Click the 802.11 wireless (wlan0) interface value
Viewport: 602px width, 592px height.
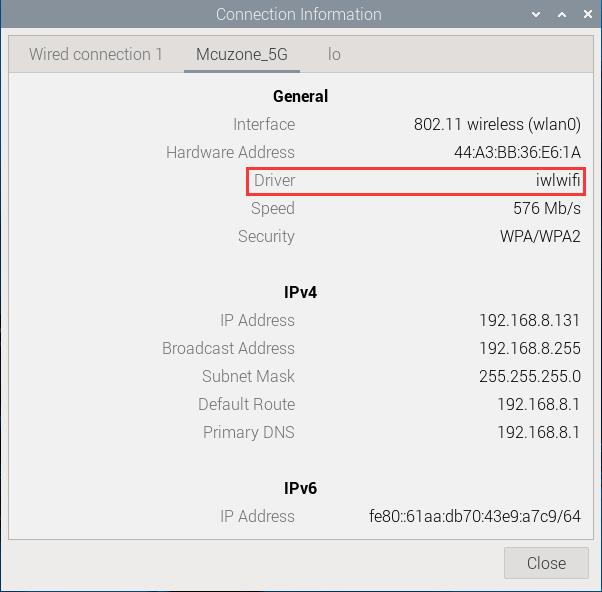[497, 124]
